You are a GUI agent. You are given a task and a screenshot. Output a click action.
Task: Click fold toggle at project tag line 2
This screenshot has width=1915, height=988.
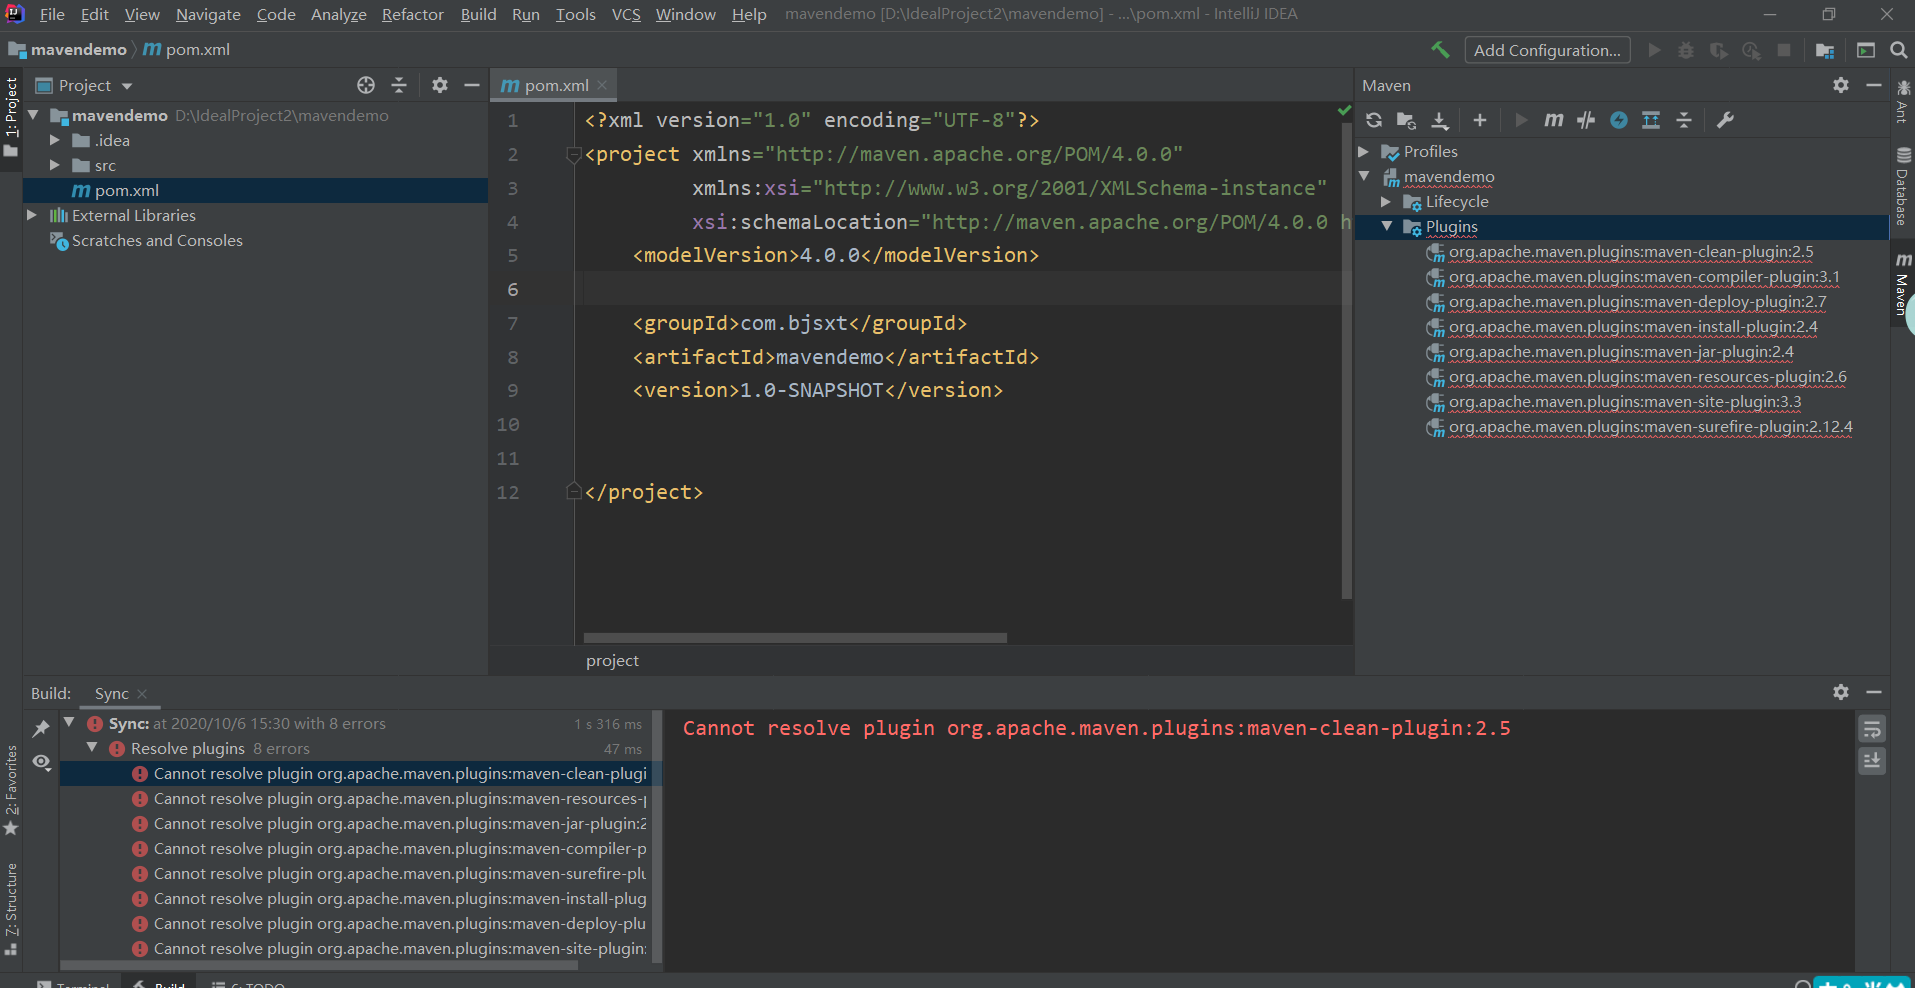click(574, 154)
